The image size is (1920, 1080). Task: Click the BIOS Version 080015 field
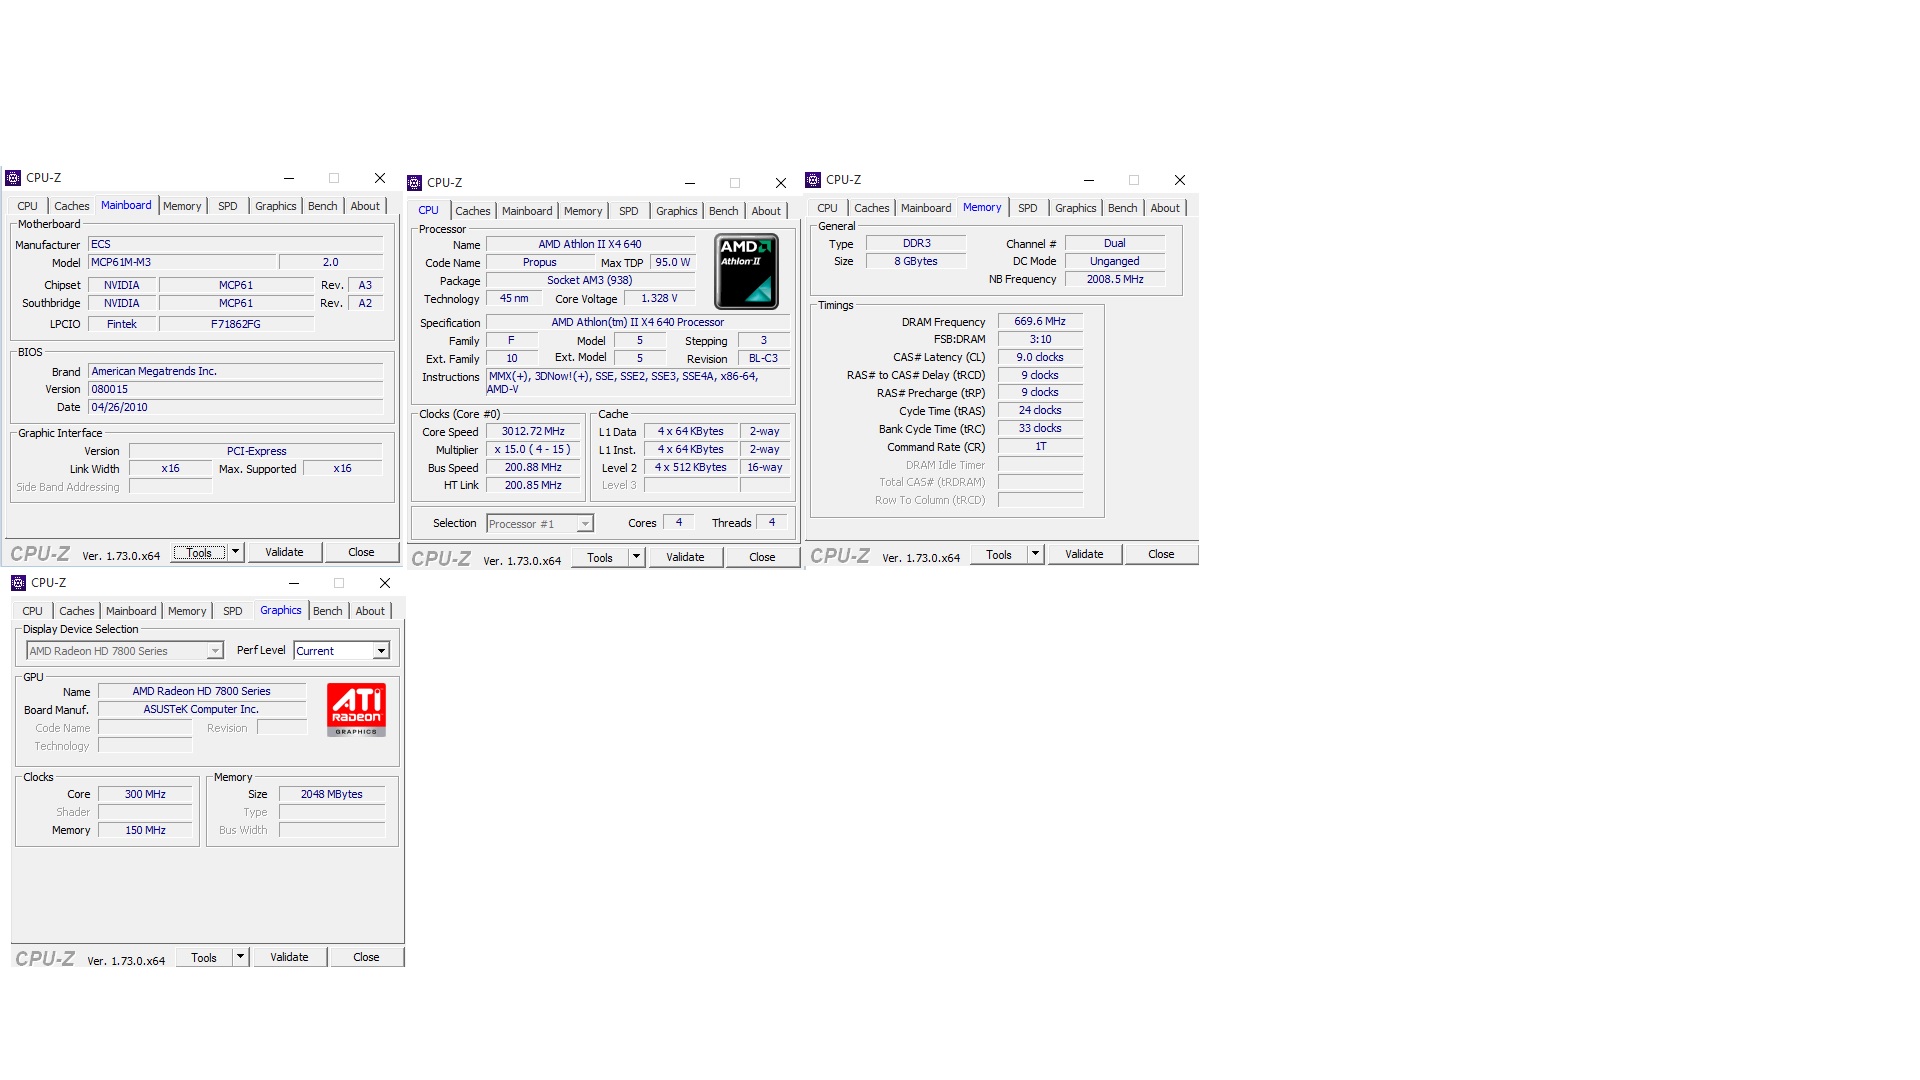pos(235,389)
